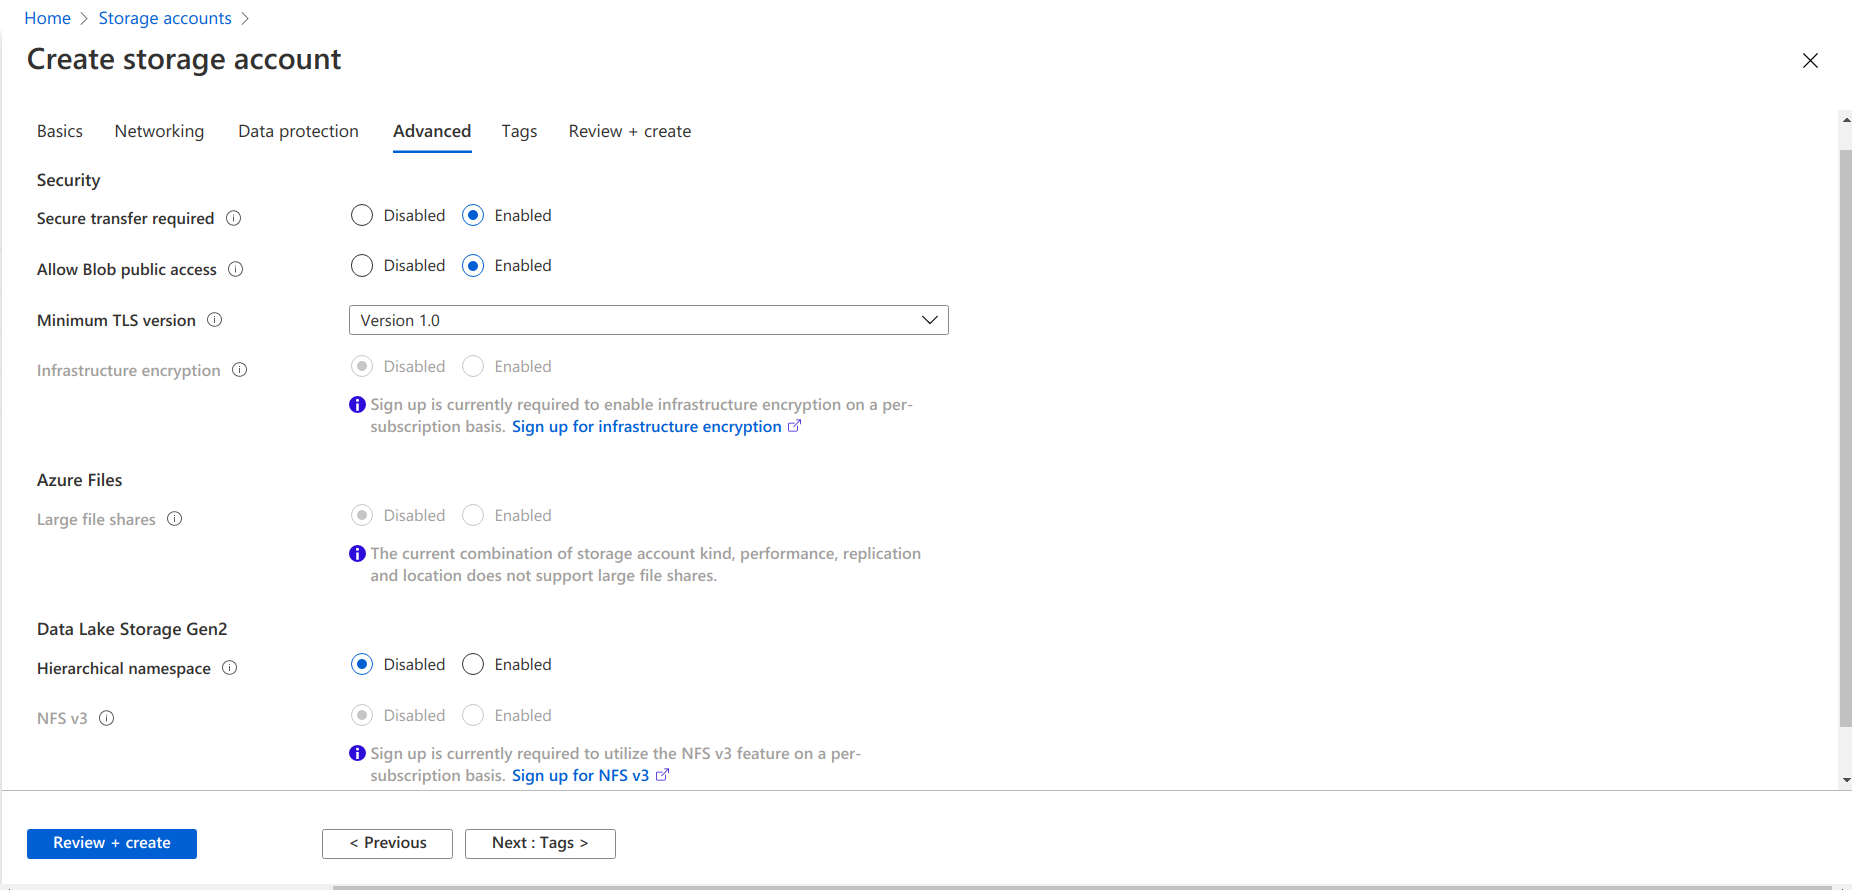Click Storage accounts breadcrumb link

click(x=165, y=18)
